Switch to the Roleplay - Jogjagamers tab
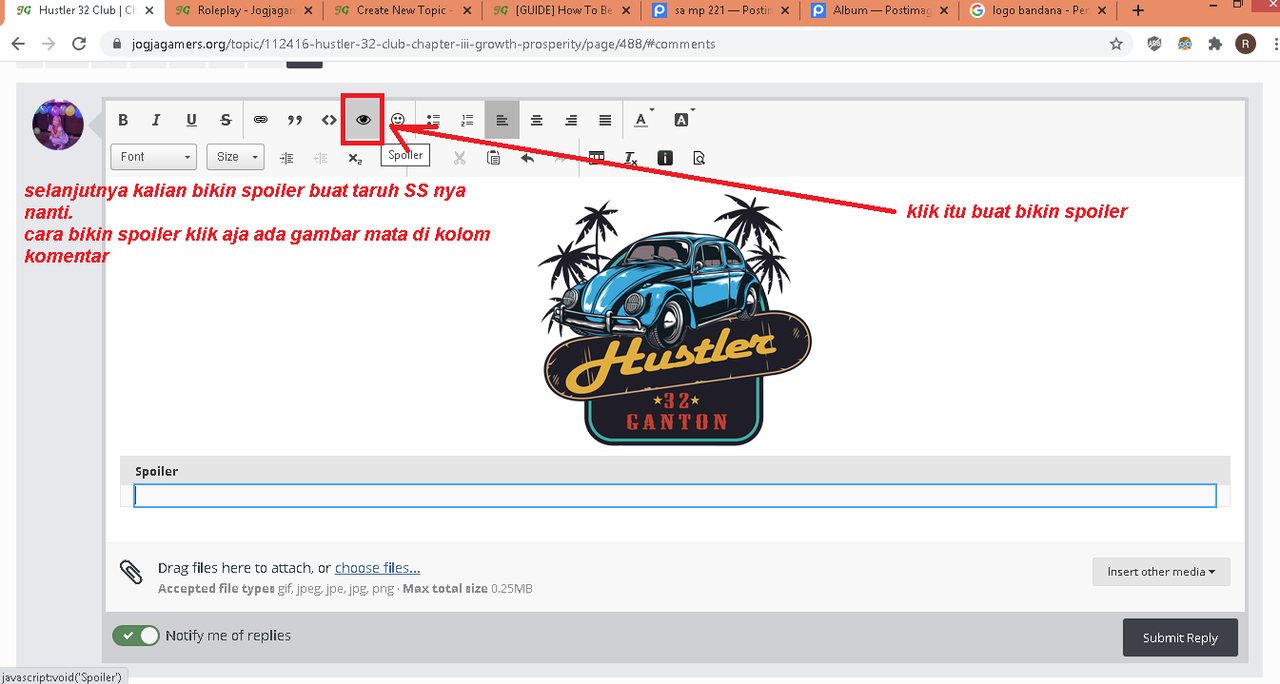 (x=243, y=10)
